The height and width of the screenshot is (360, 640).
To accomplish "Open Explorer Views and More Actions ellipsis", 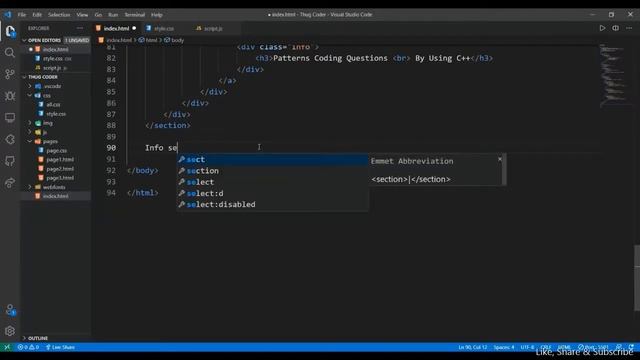I will coord(80,28).
